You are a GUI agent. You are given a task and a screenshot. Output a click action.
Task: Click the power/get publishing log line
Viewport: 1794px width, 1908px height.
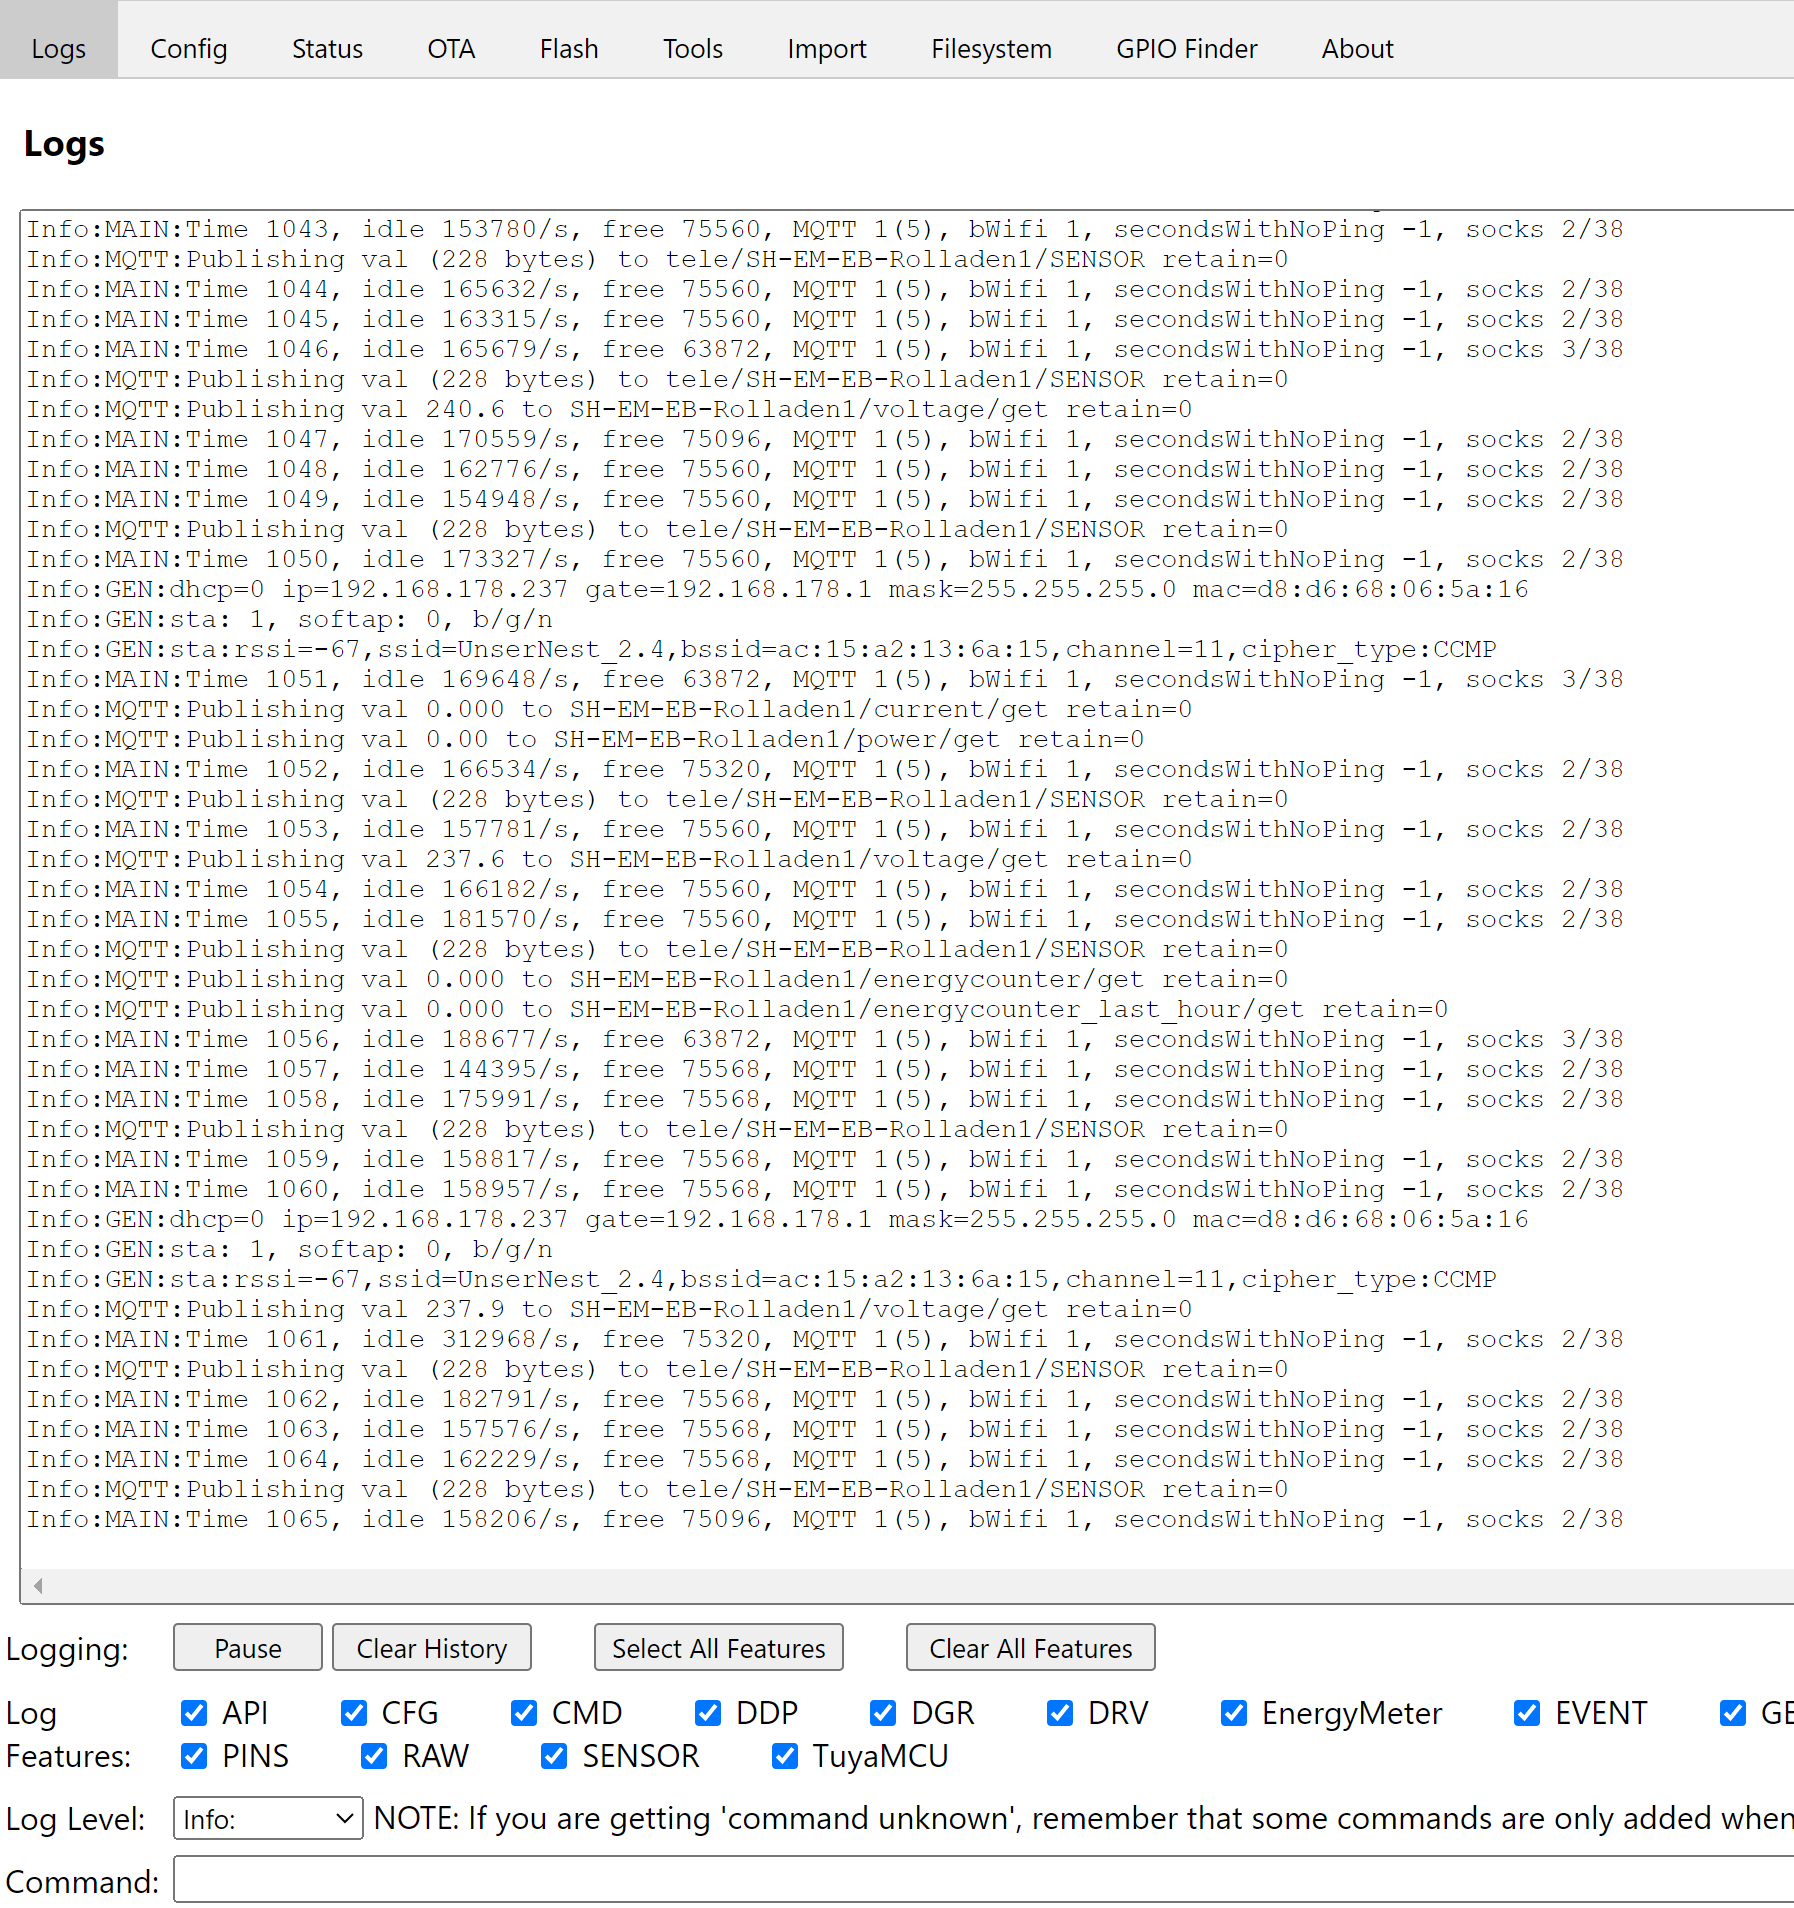tap(585, 739)
